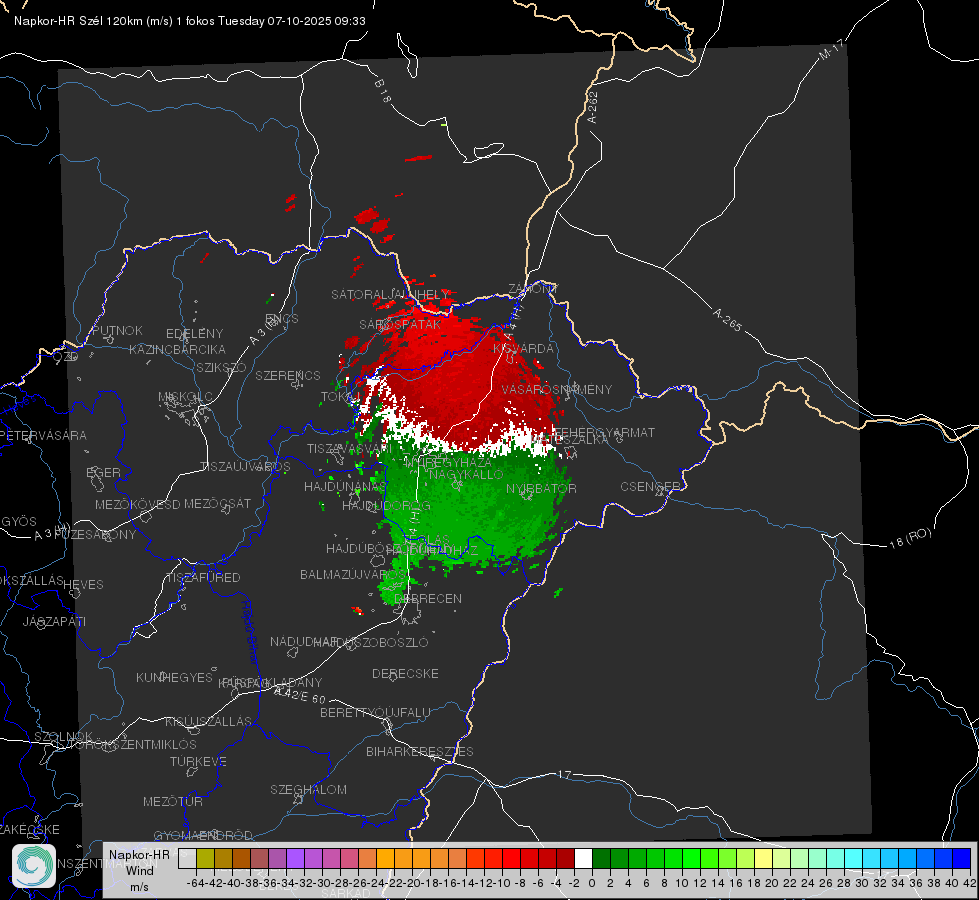The image size is (979, 900).
Task: Click the JASZAPATI town label
Action: click(54, 621)
